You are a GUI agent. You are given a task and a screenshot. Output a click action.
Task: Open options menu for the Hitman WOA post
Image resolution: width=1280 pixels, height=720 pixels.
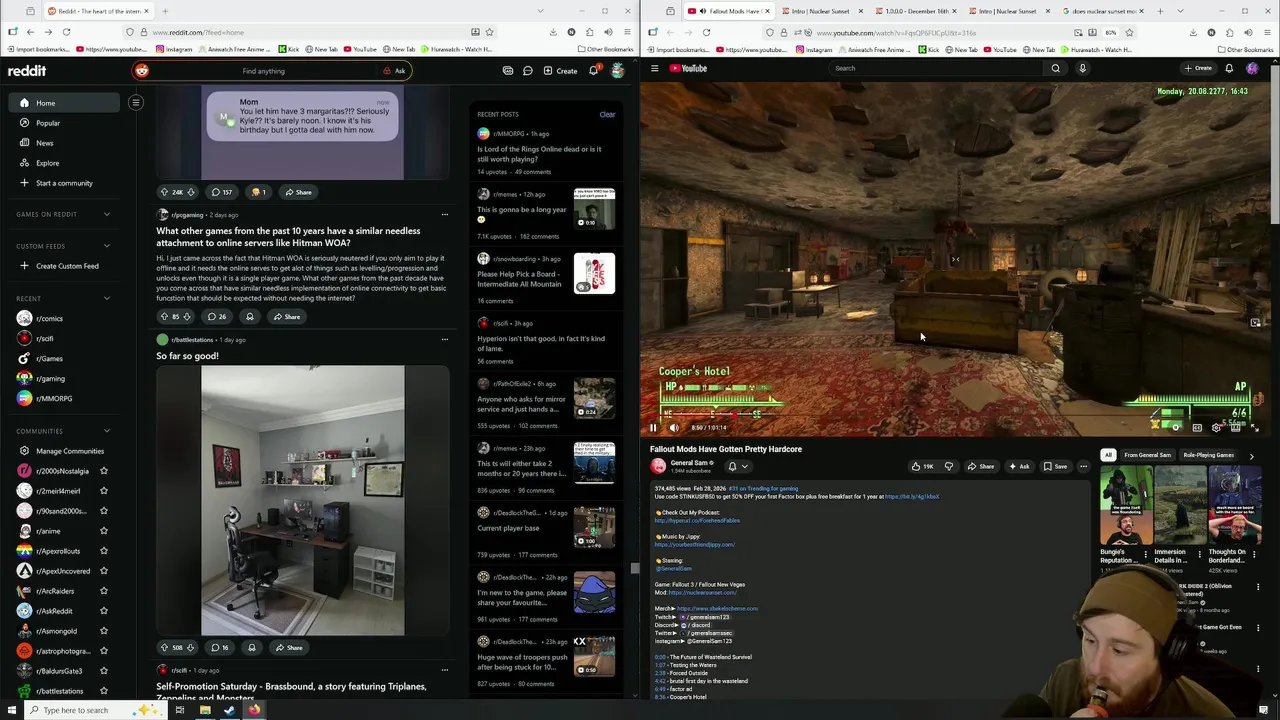pyautogui.click(x=445, y=215)
